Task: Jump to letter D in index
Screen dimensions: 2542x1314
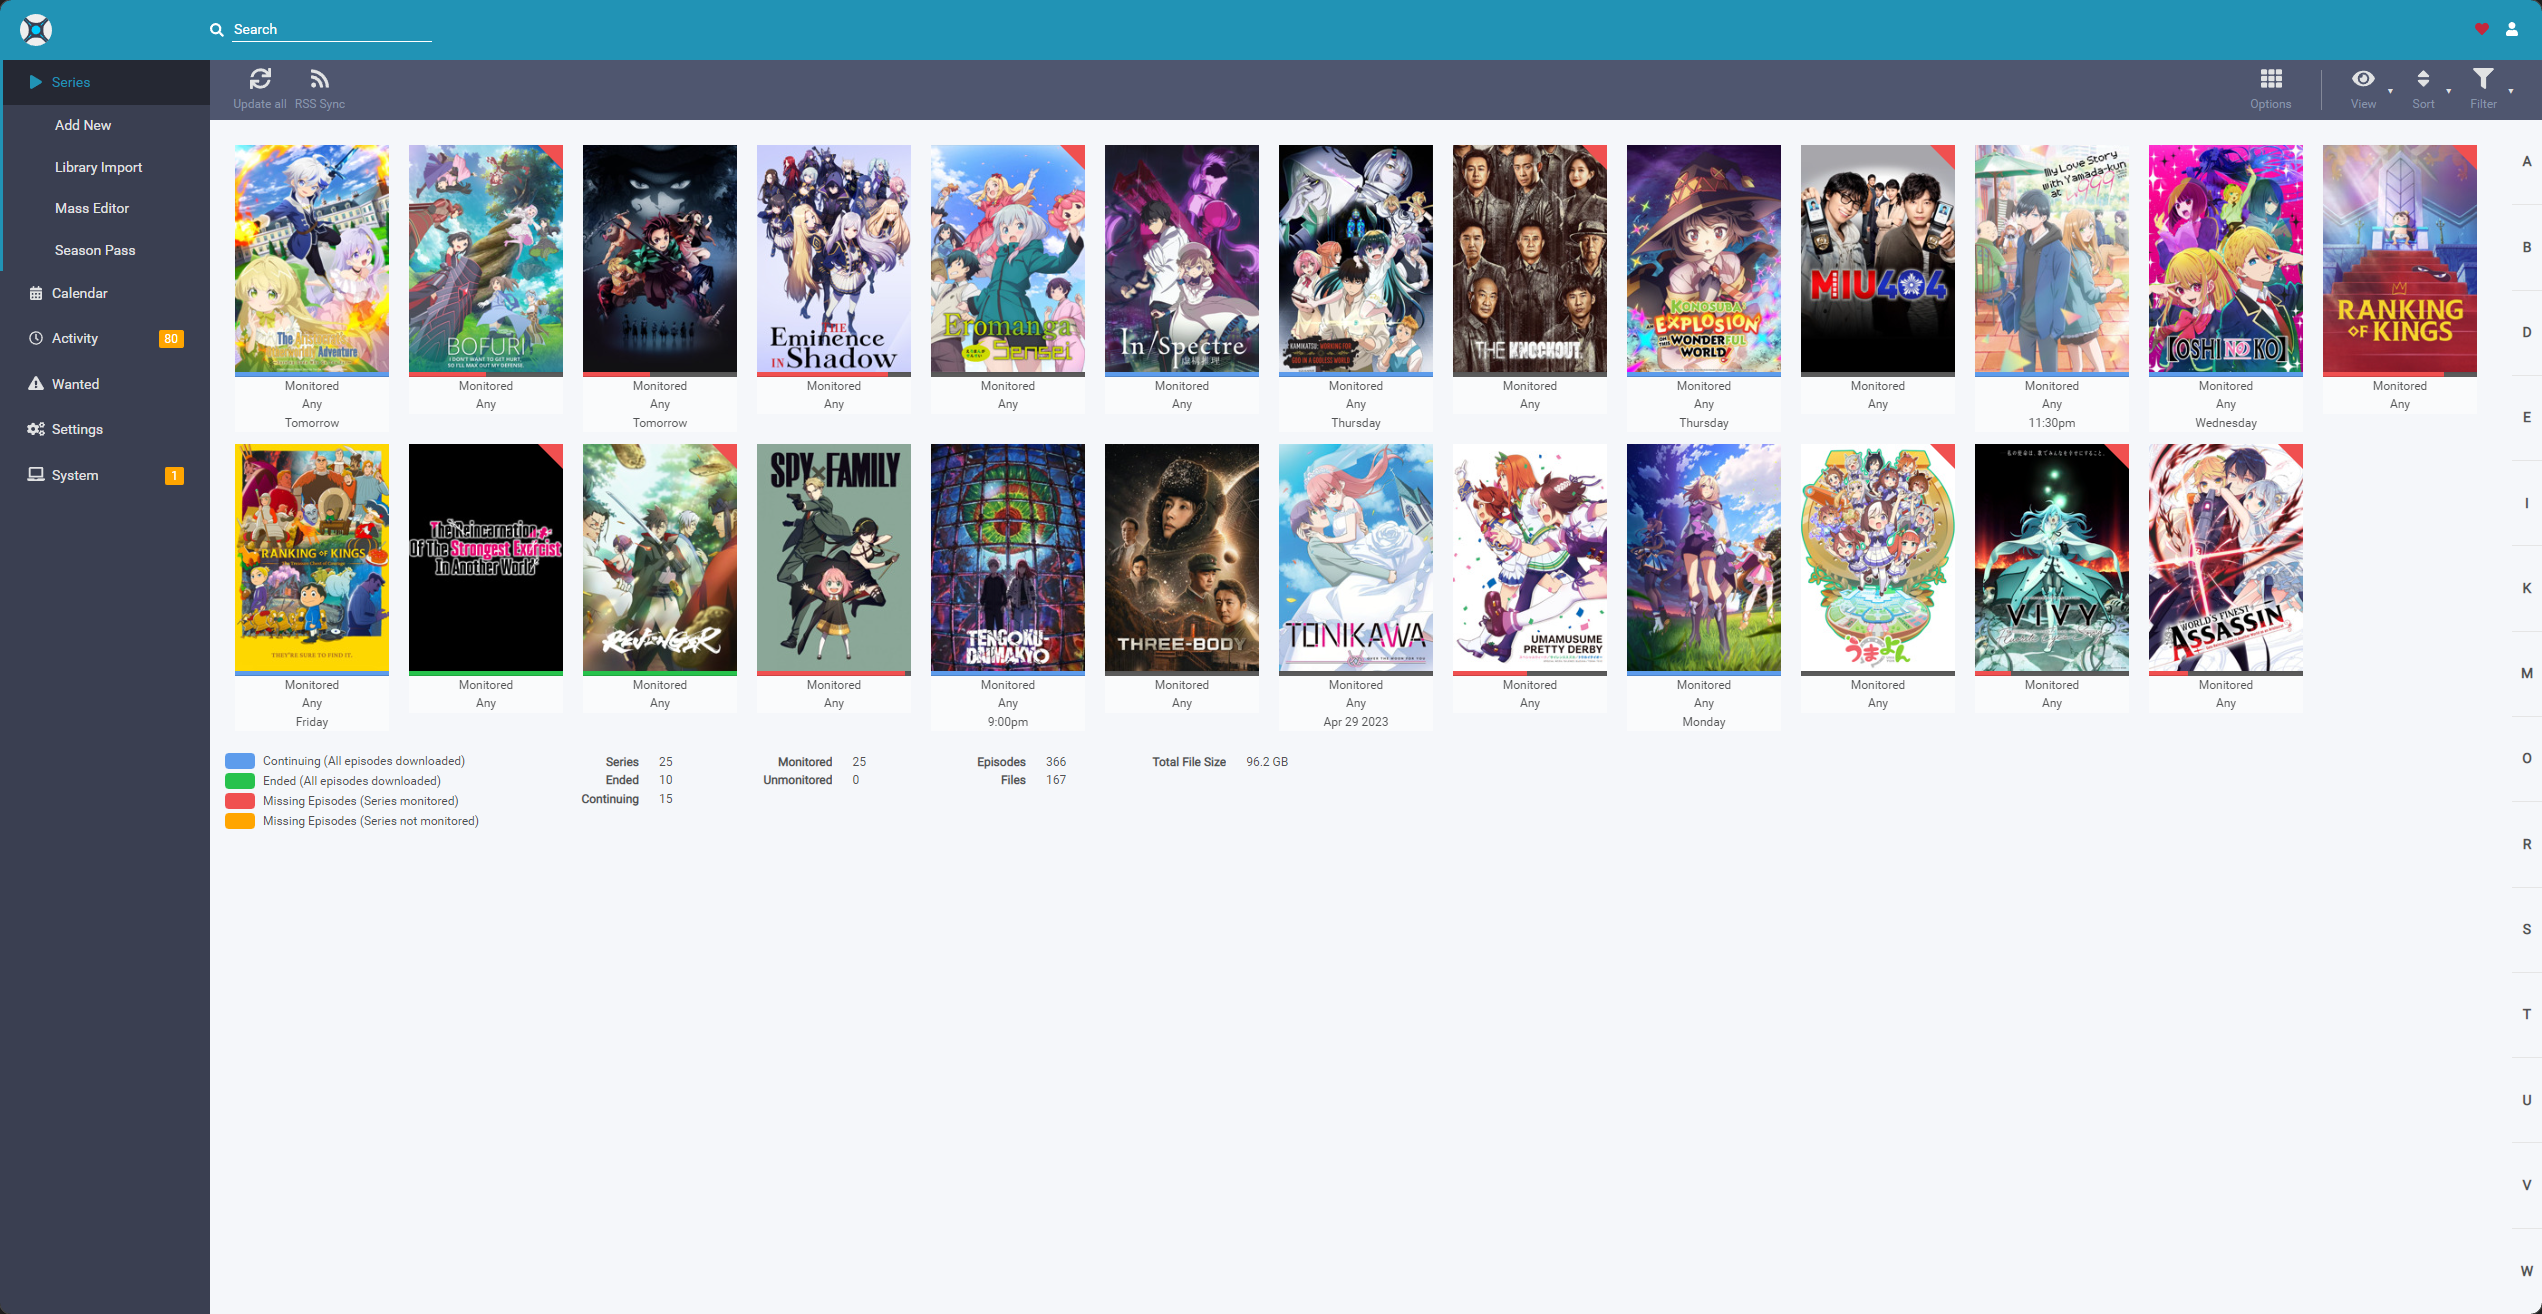Action: (x=2527, y=332)
